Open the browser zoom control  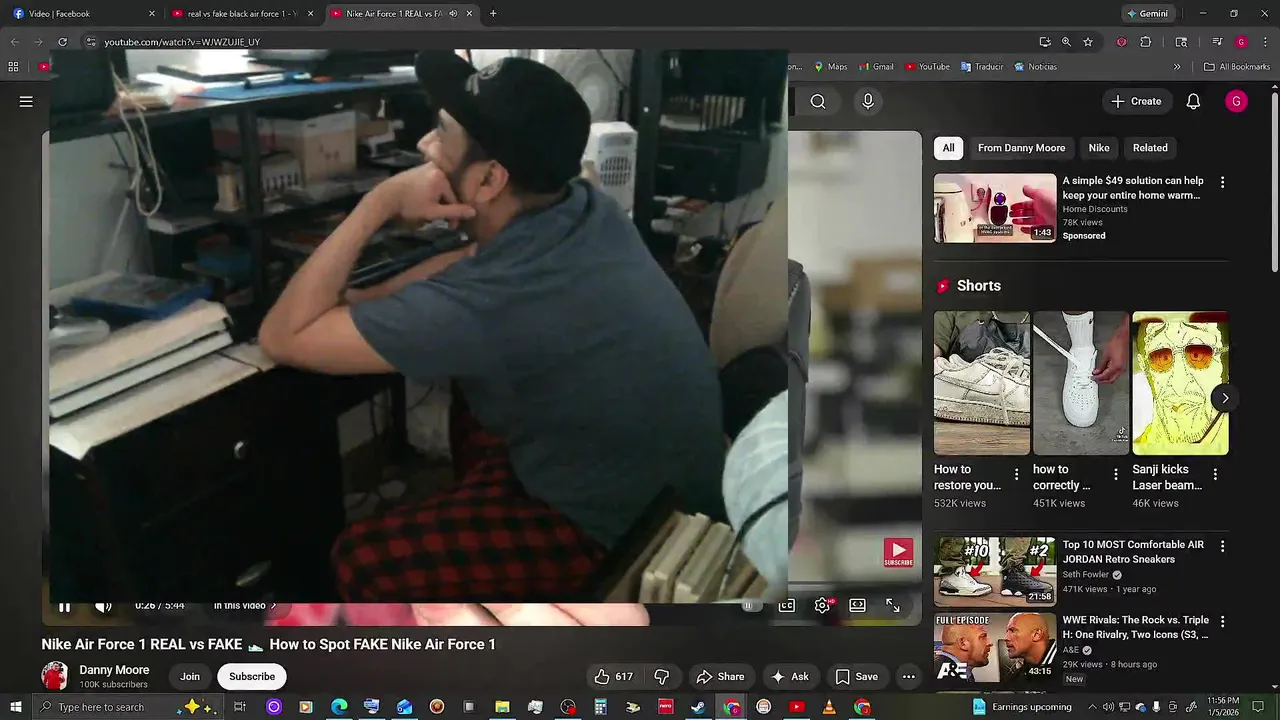1066,42
